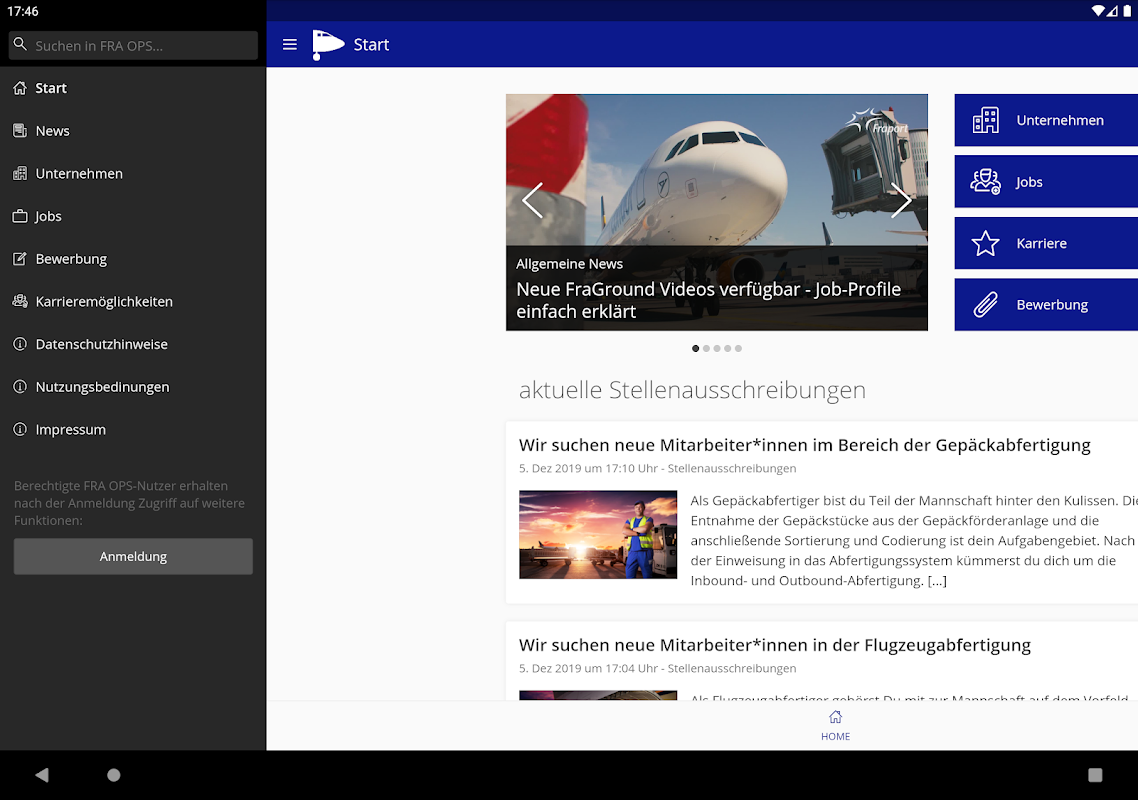Open Bewerbung in the sidebar

click(133, 258)
